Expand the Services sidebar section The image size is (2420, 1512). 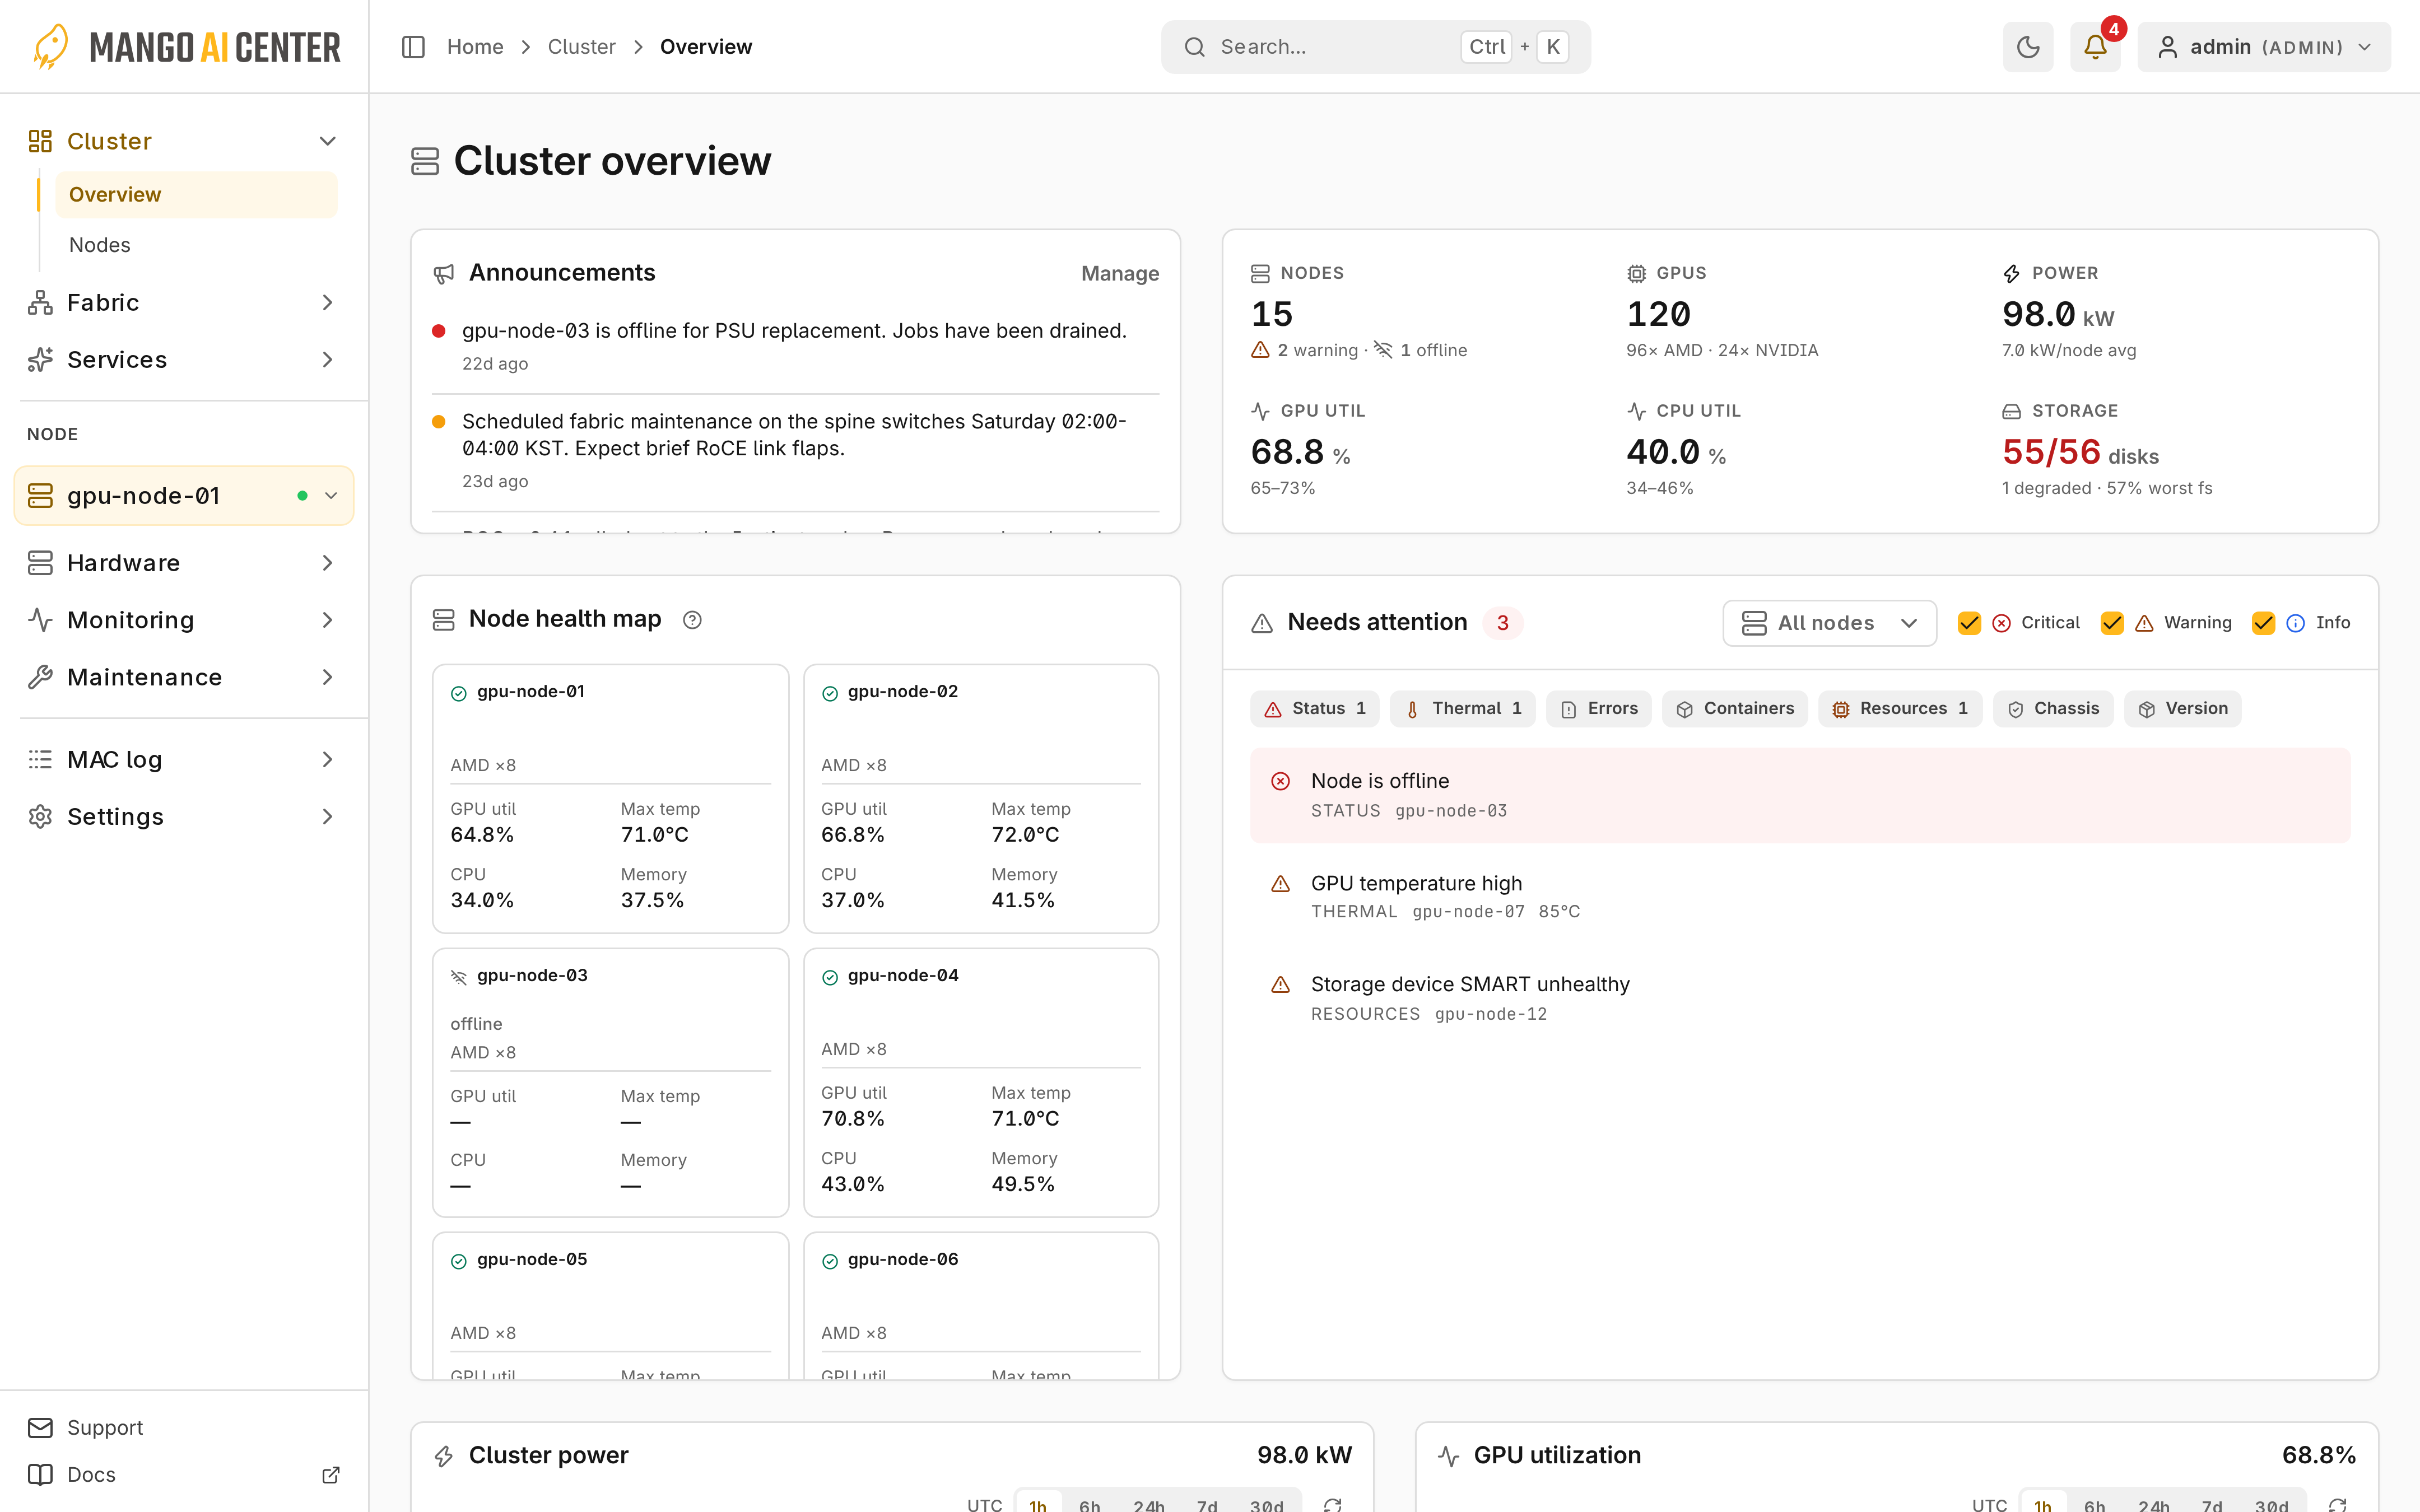(184, 359)
